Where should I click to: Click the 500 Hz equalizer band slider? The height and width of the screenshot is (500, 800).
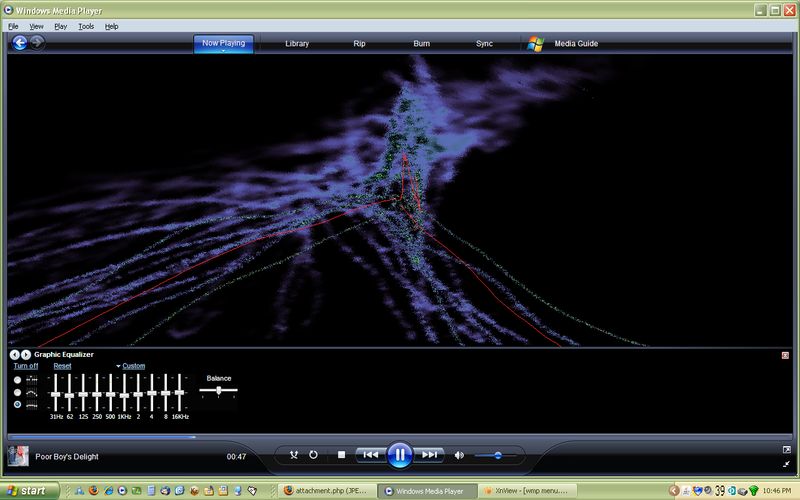pyautogui.click(x=110, y=392)
